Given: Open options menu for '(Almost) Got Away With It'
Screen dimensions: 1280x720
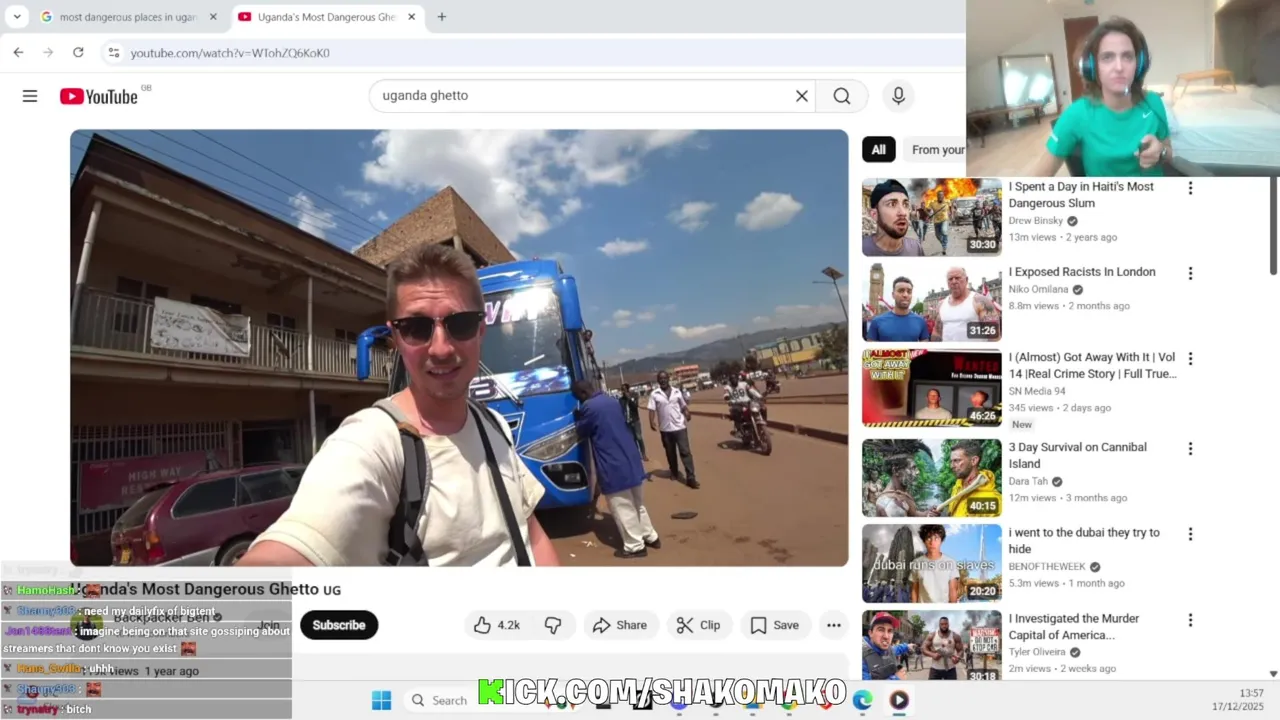Looking at the screenshot, I should [1190, 359].
